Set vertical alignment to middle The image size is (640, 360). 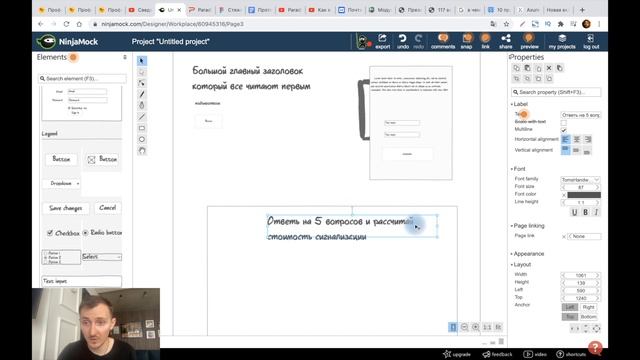tap(576, 151)
